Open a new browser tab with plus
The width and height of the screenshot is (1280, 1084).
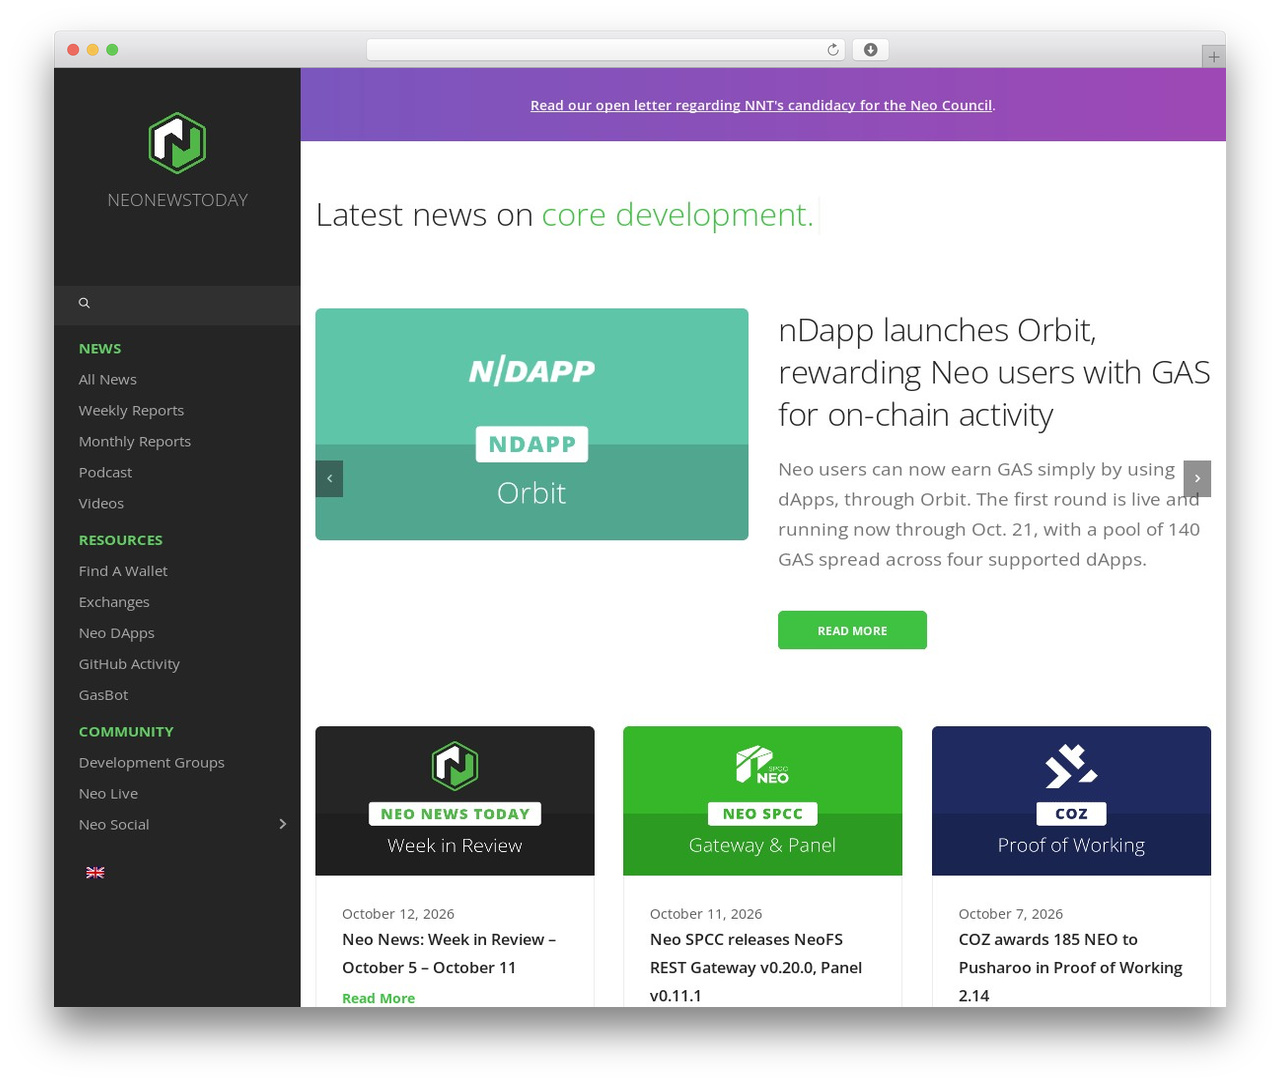(x=1213, y=57)
